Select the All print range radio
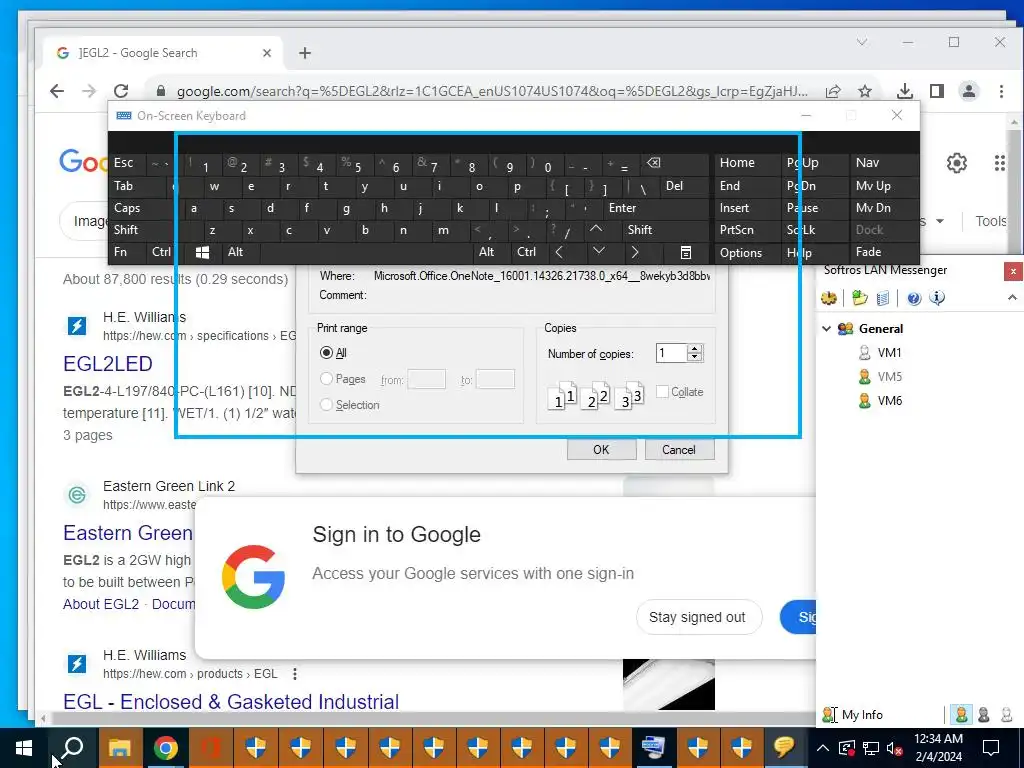 pyautogui.click(x=326, y=353)
